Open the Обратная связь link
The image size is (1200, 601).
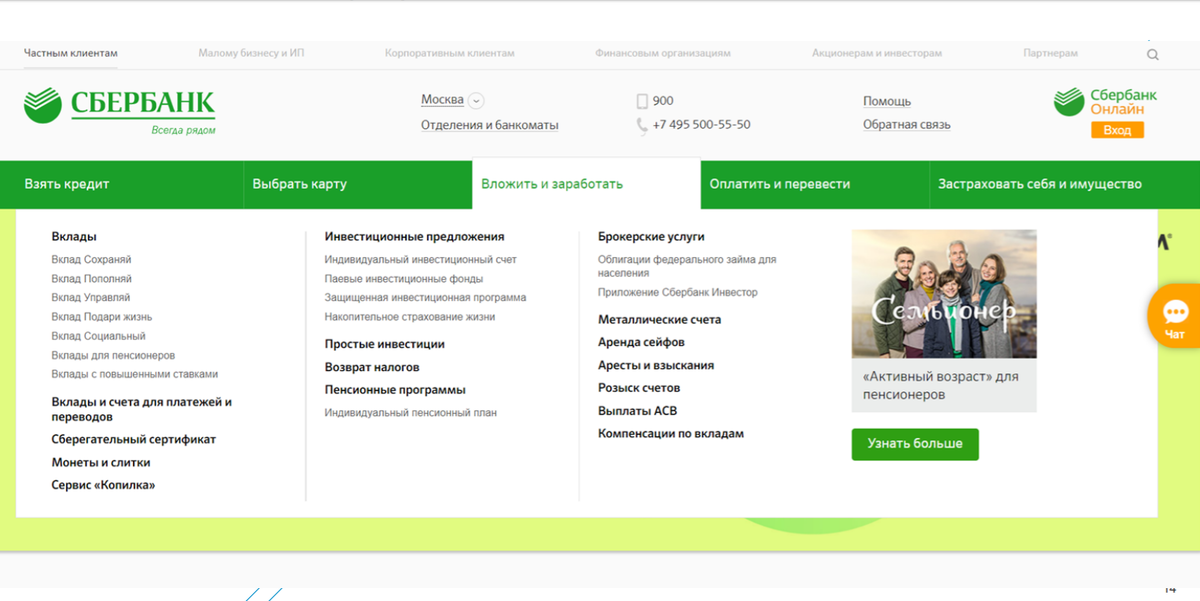pos(907,125)
